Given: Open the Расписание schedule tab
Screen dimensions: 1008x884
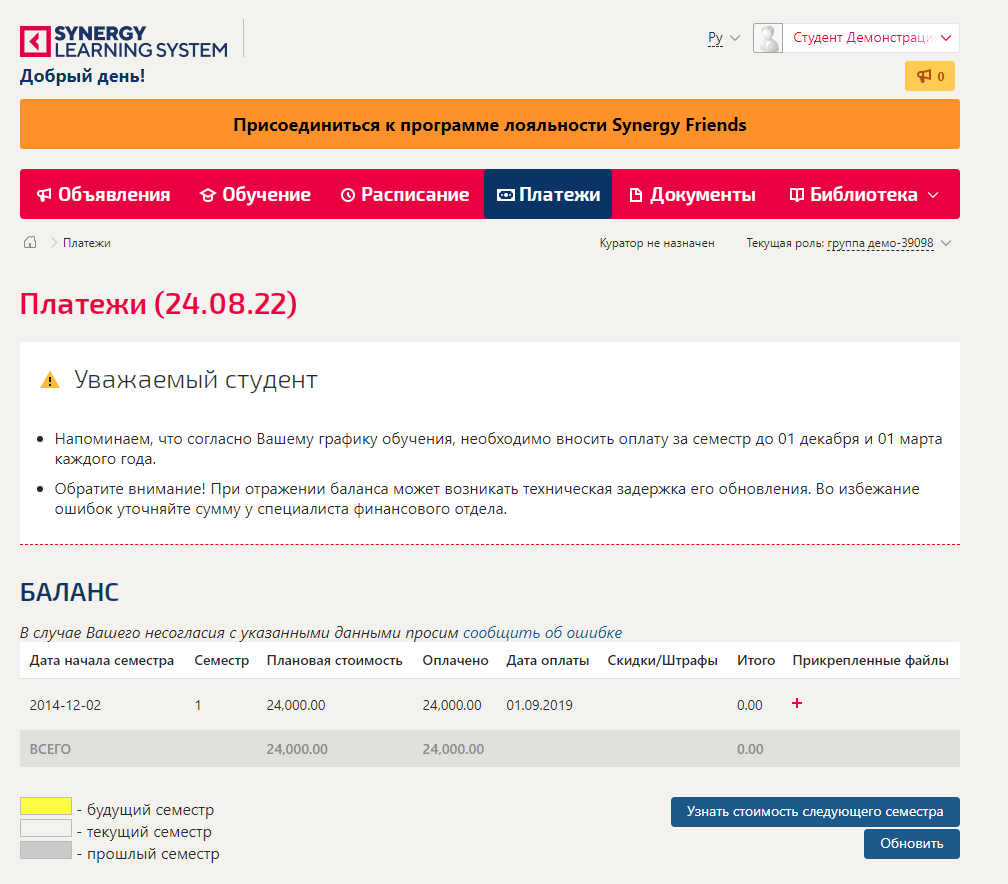Looking at the screenshot, I should pyautogui.click(x=404, y=195).
